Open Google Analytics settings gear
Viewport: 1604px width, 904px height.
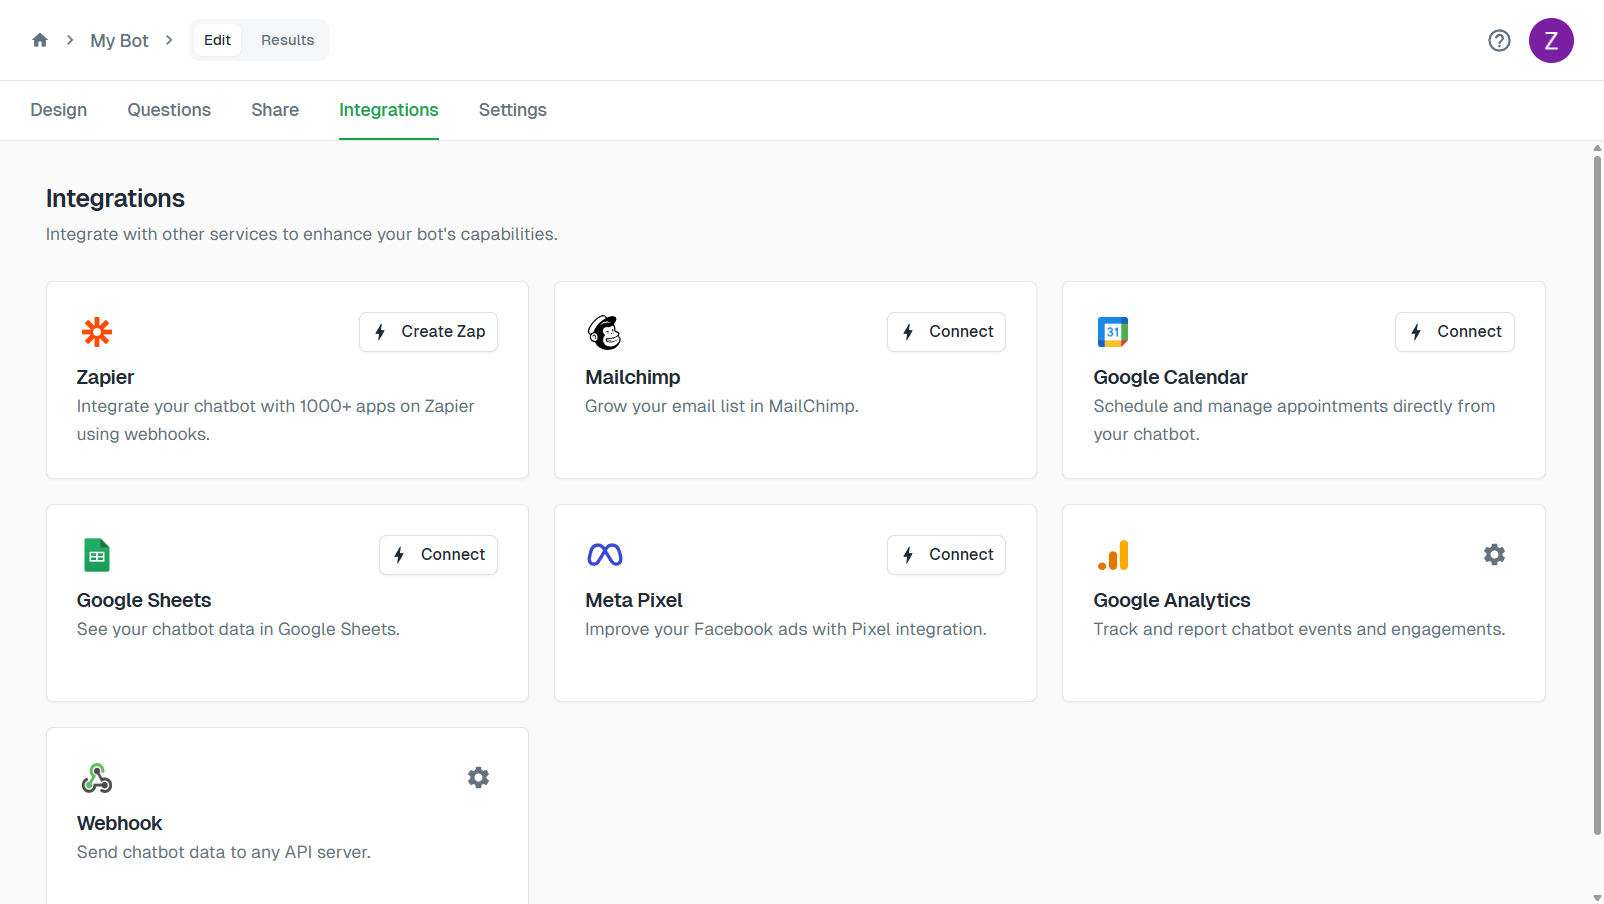point(1494,555)
